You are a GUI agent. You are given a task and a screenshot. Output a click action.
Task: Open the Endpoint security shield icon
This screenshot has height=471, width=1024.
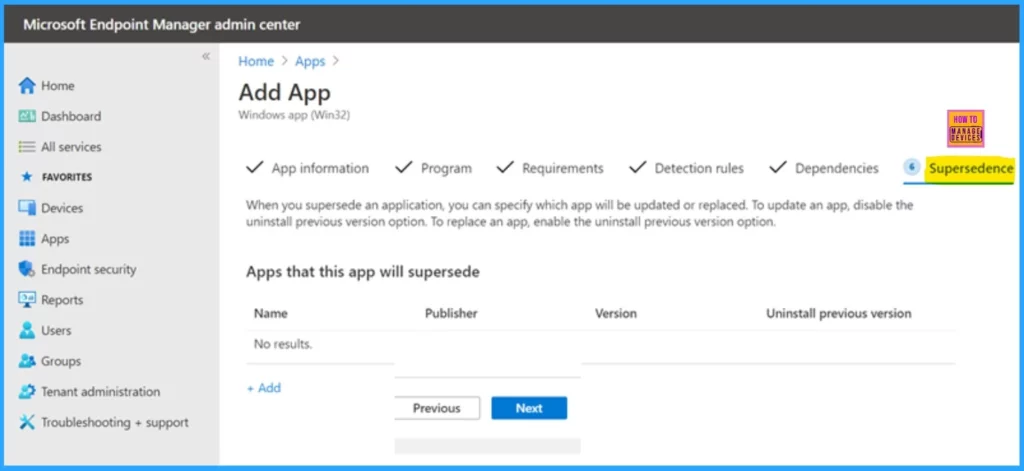[27, 269]
